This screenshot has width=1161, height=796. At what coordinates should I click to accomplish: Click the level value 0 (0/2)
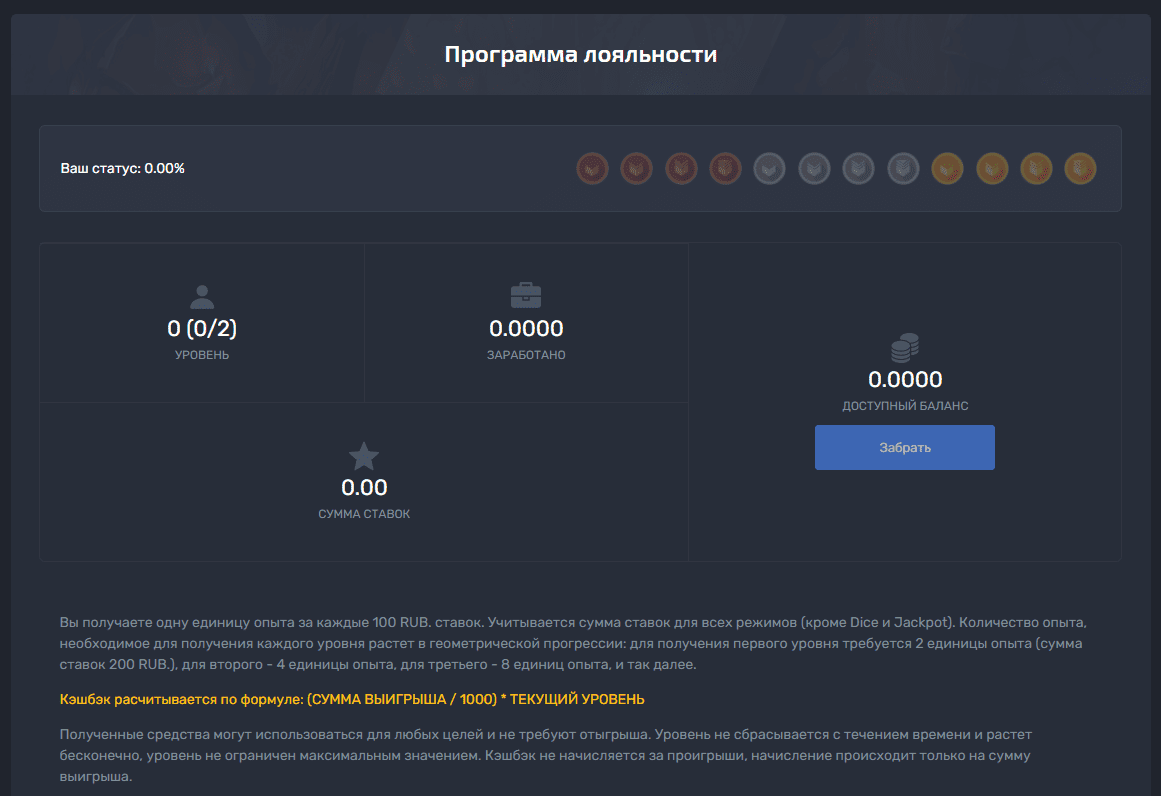202,328
